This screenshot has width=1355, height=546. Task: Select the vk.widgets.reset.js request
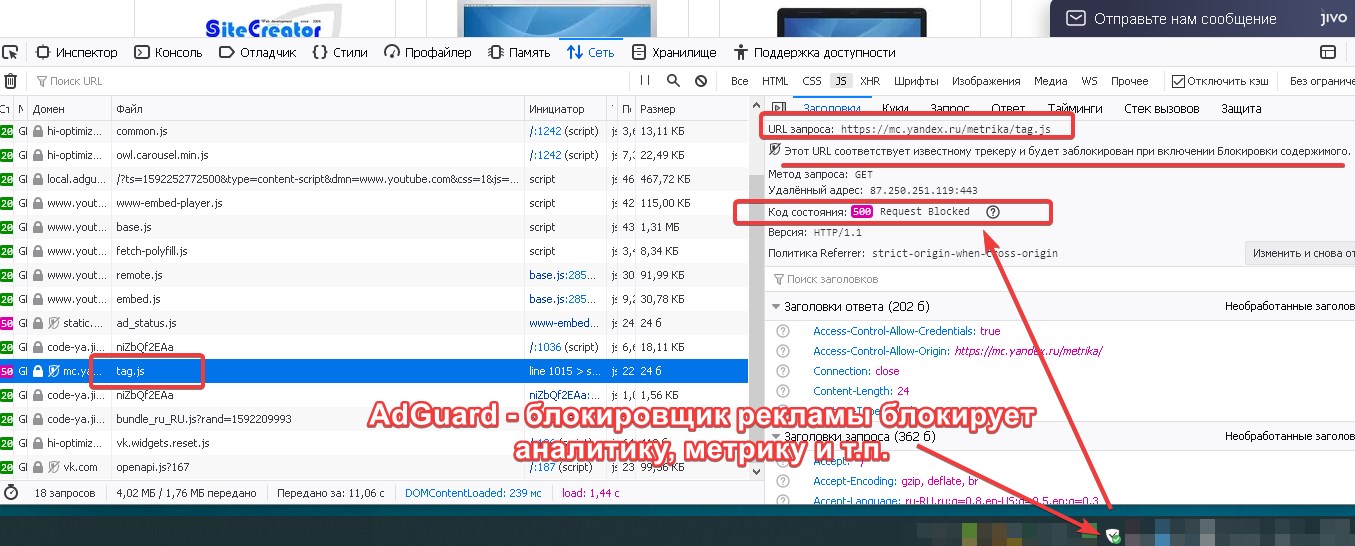[x=374, y=443]
